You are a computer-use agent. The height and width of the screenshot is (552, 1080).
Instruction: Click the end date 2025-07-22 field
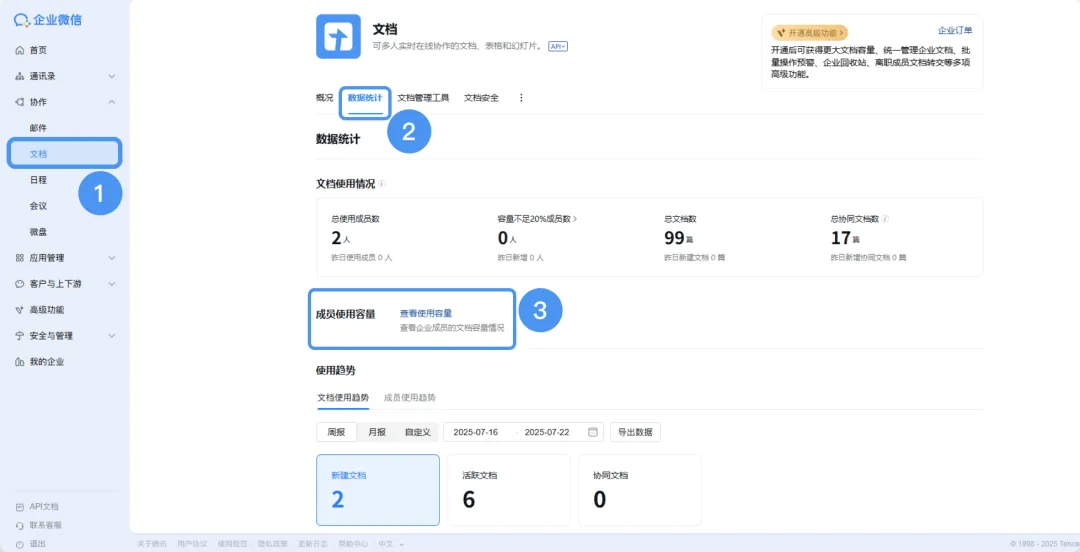pos(547,432)
